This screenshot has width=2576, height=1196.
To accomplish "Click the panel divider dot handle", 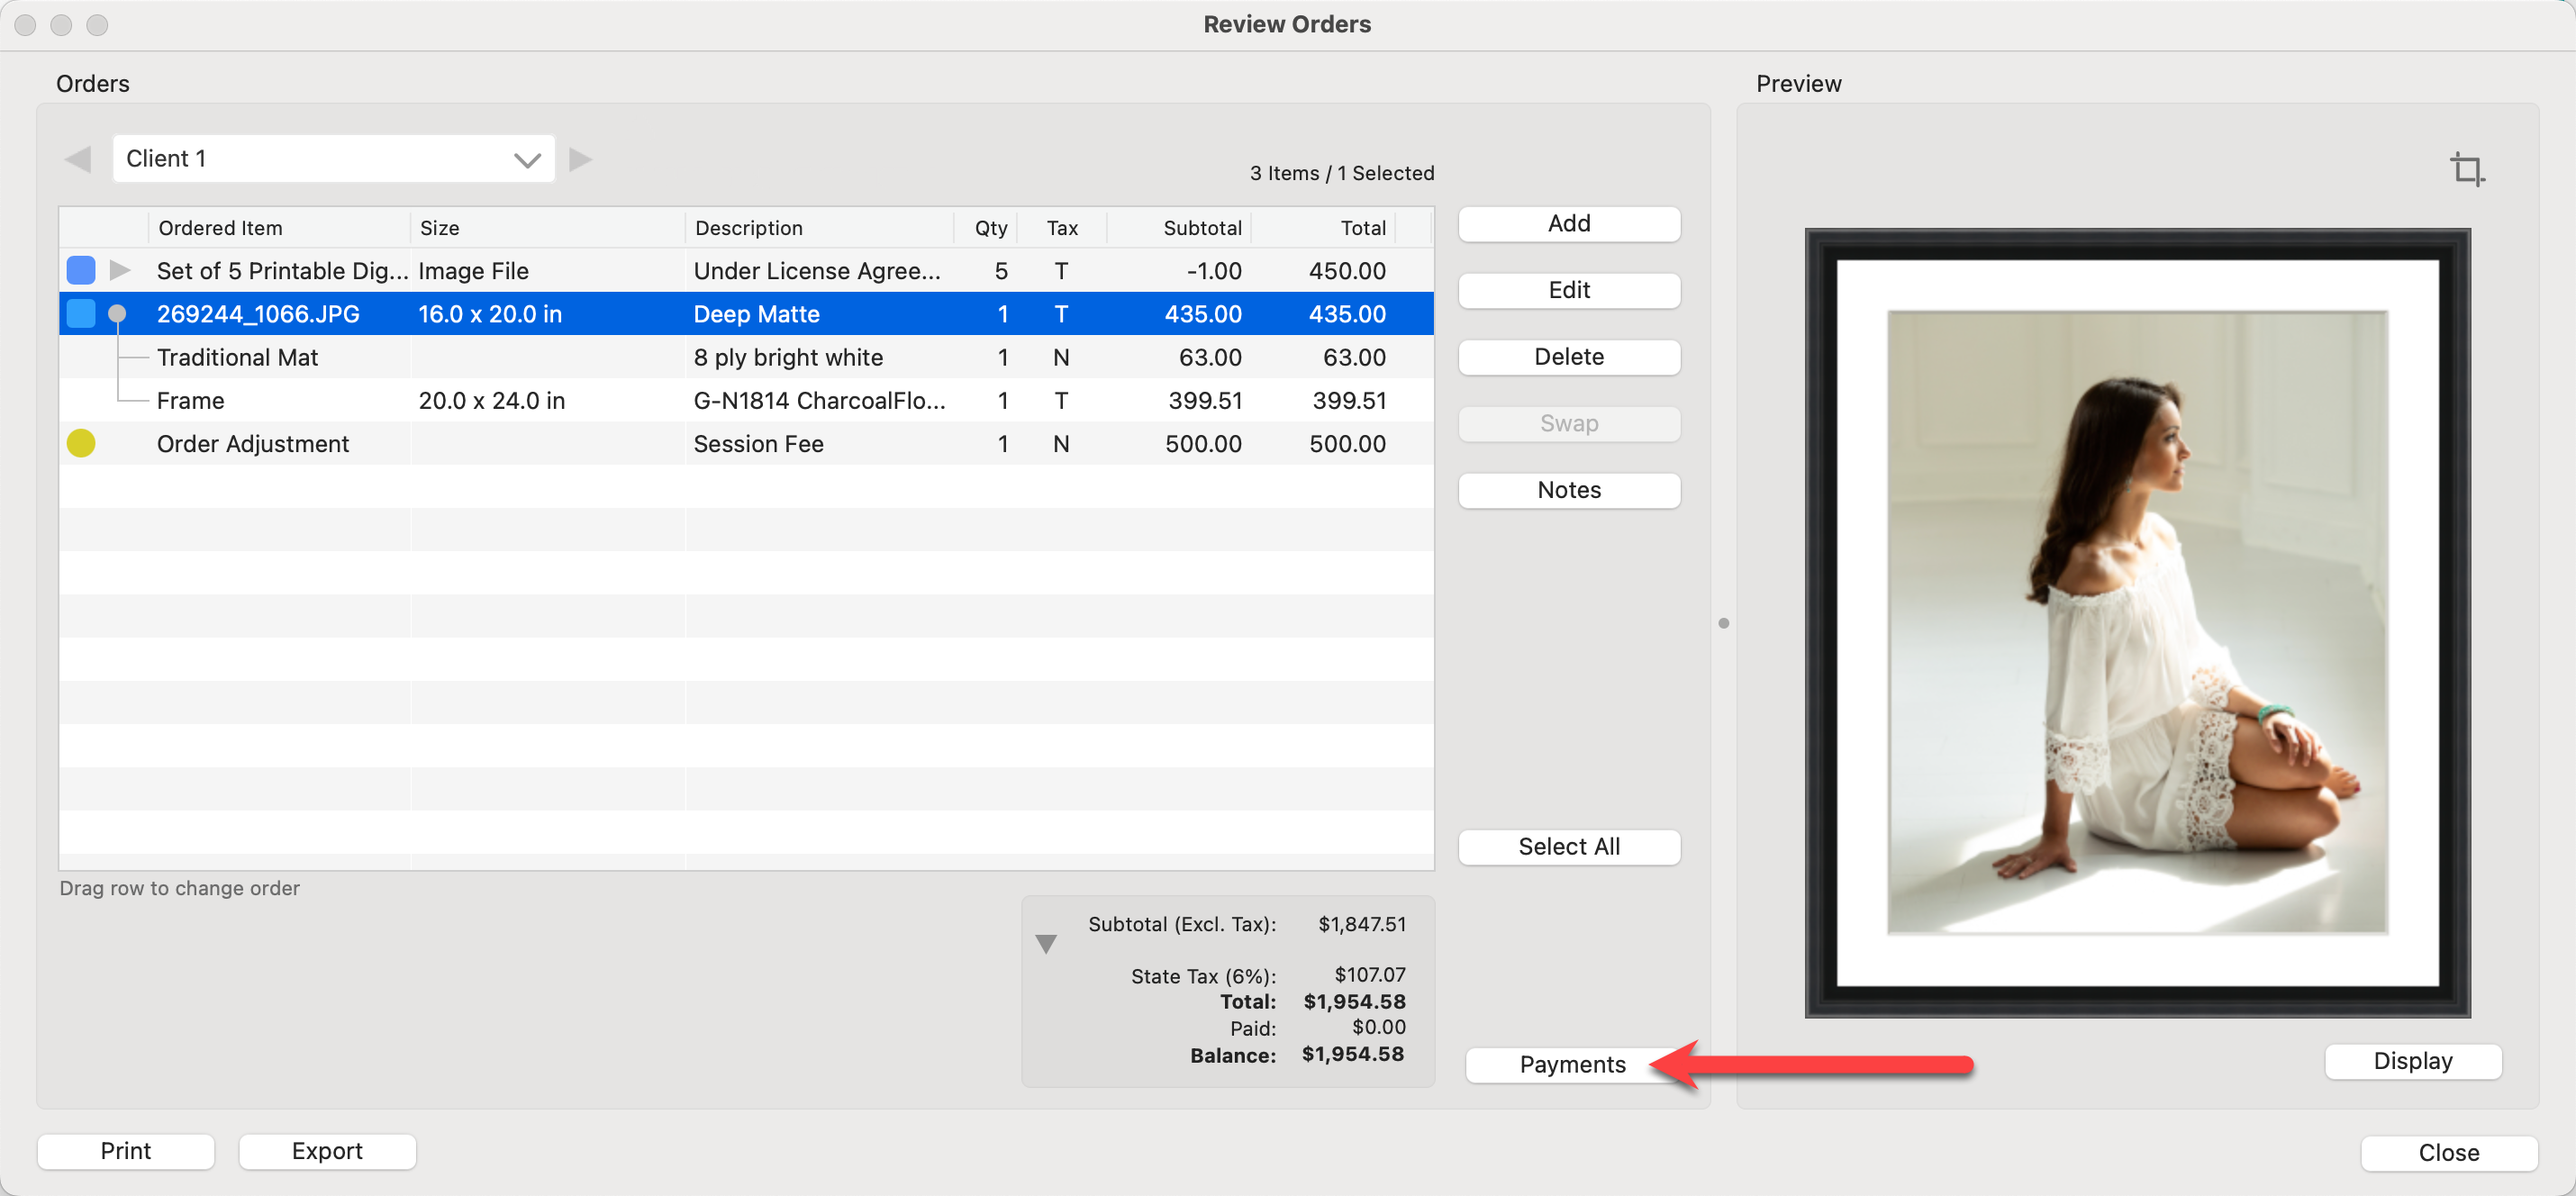I will tap(1723, 623).
